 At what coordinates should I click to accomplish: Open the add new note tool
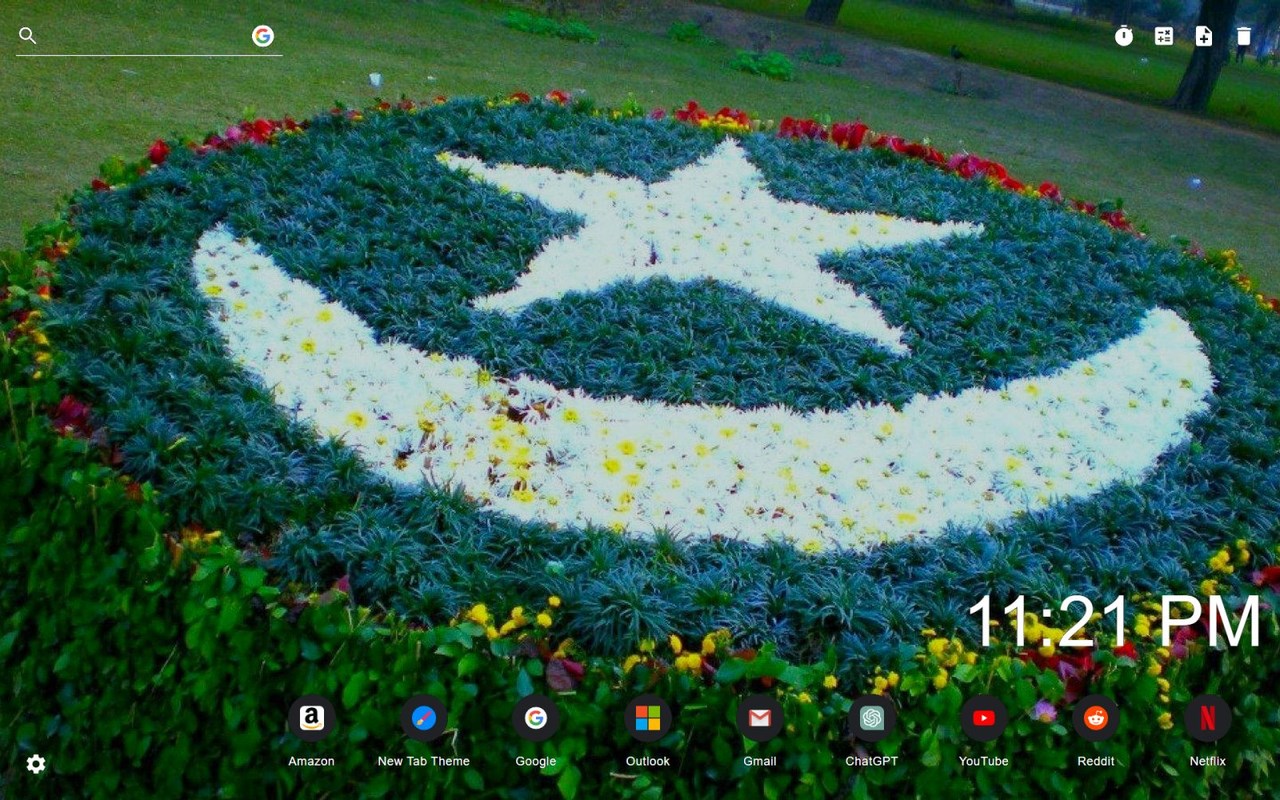[x=1204, y=36]
